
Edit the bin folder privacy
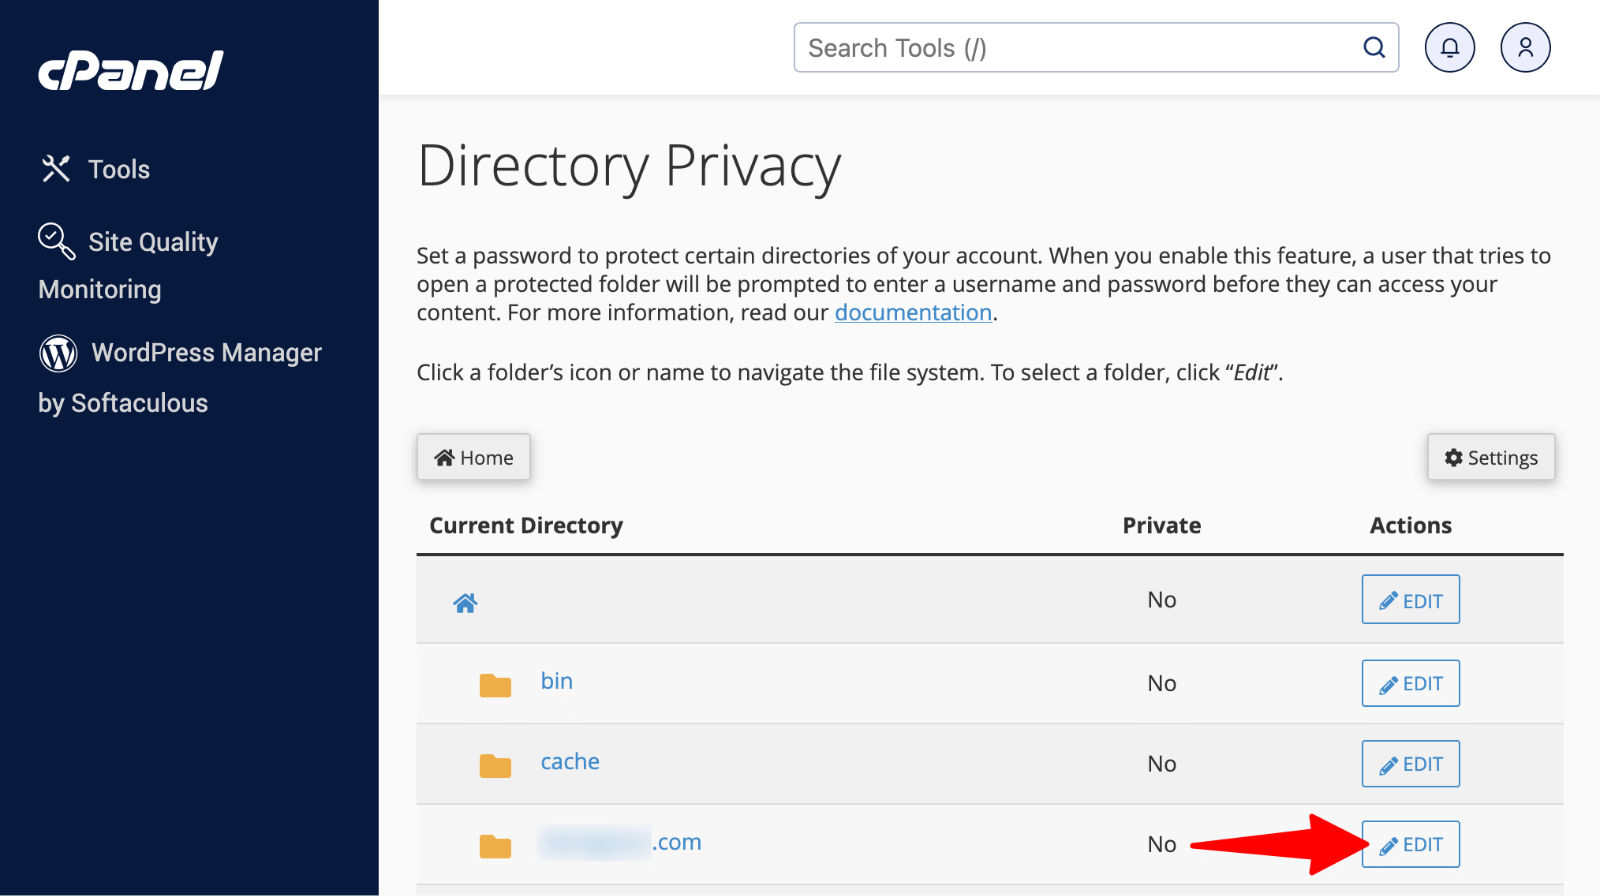(x=1410, y=684)
